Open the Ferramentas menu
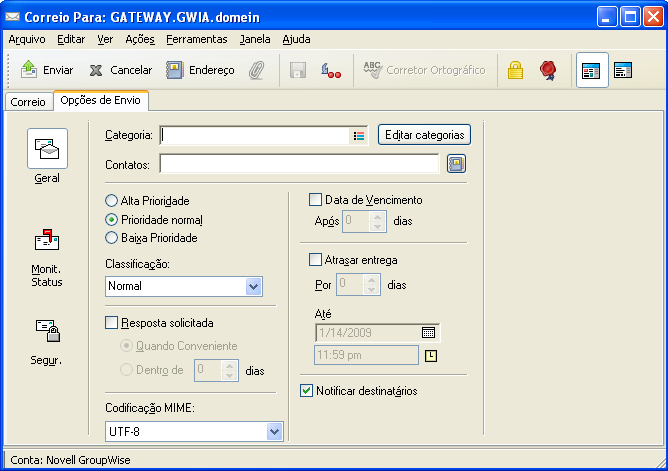 [x=197, y=39]
